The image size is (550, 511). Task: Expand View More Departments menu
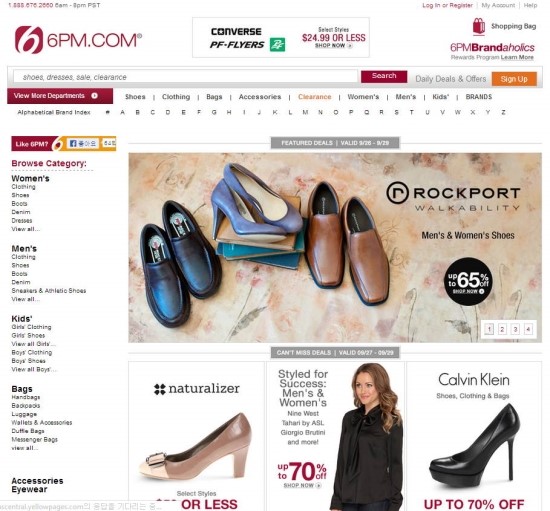pos(60,96)
